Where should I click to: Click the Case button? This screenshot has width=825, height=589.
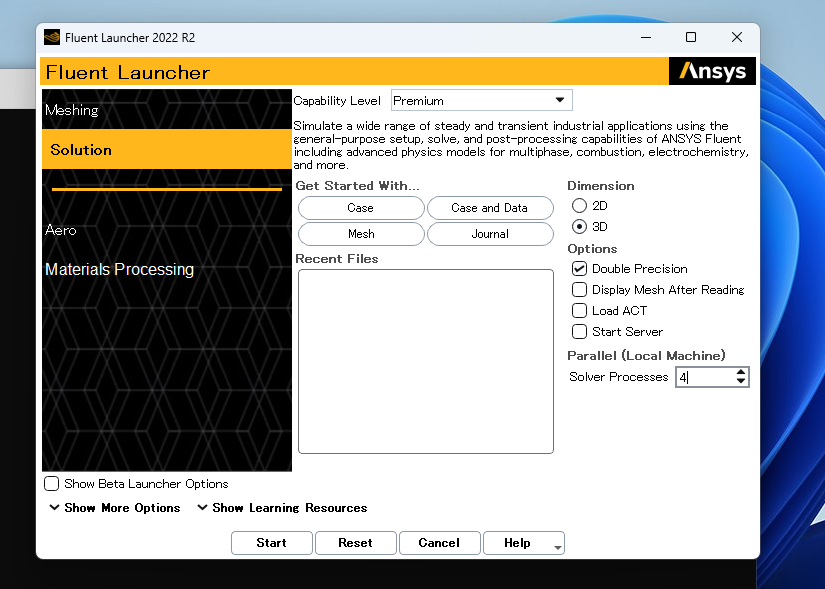[x=361, y=208]
